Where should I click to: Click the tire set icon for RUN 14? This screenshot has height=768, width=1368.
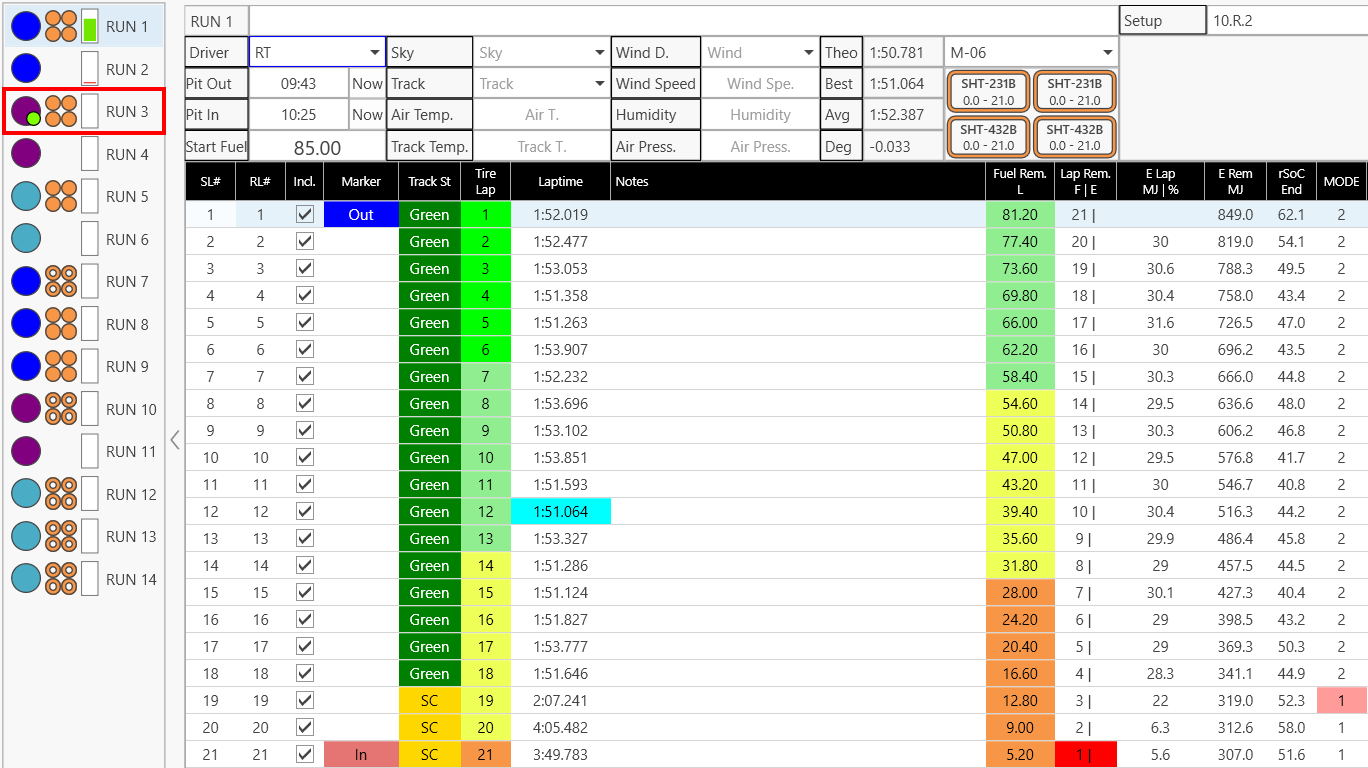click(x=61, y=579)
